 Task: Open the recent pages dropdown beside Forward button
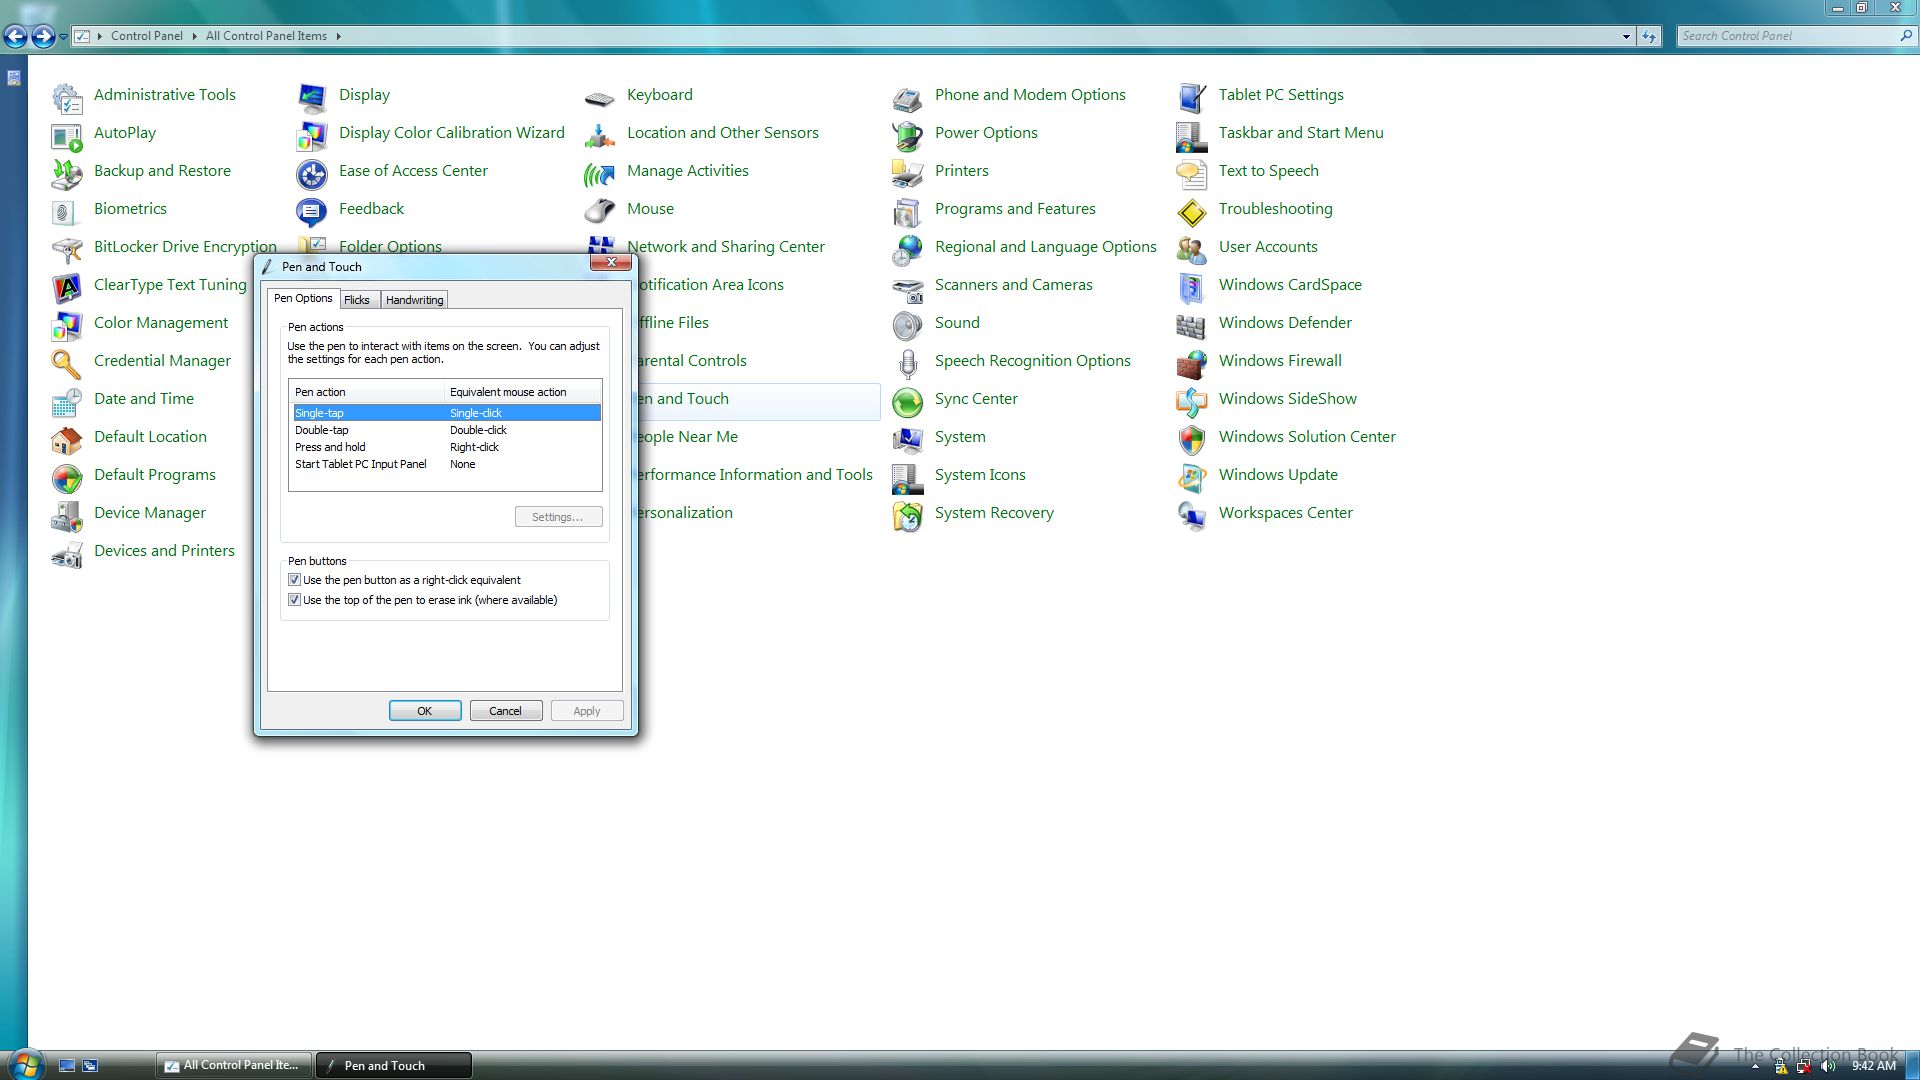tap(63, 37)
